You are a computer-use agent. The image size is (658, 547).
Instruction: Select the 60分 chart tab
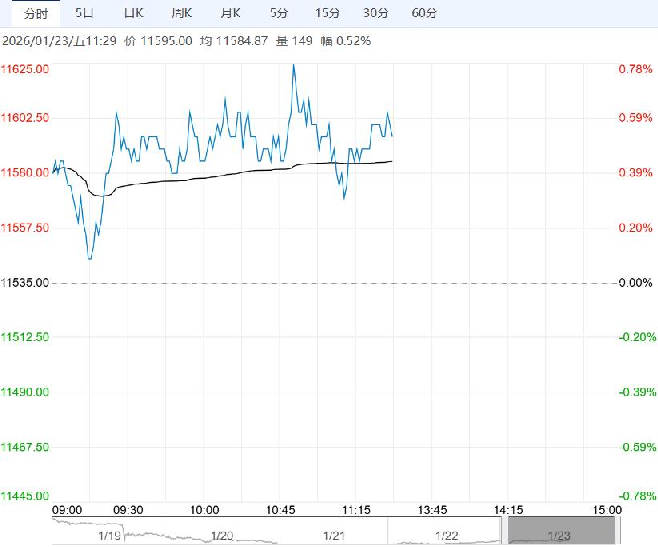coord(424,13)
